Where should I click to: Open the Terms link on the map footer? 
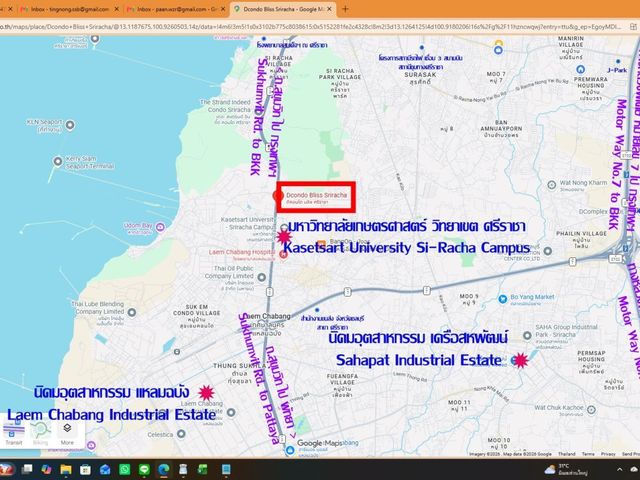(588, 454)
